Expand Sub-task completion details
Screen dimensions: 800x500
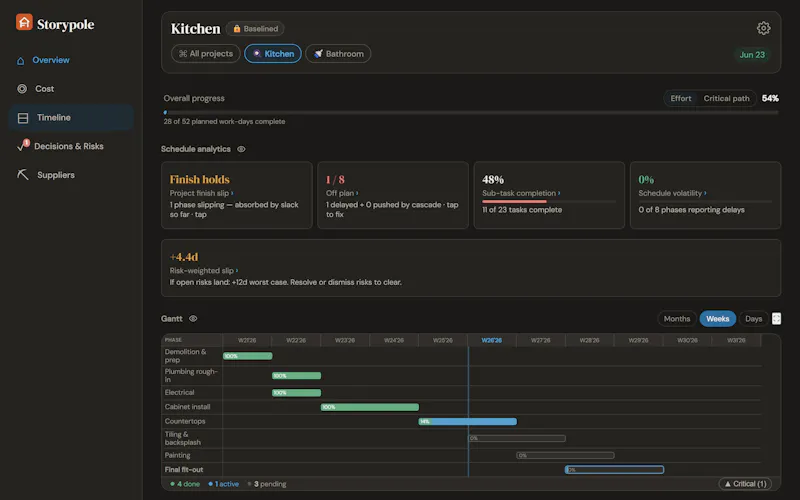[521, 193]
